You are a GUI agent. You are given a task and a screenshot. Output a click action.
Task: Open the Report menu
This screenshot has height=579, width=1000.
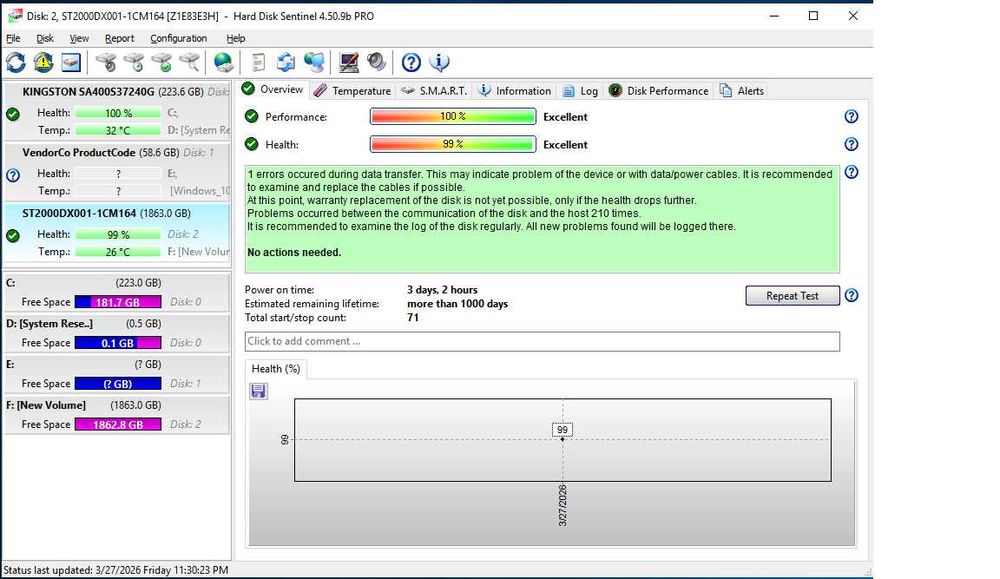pyautogui.click(x=119, y=38)
